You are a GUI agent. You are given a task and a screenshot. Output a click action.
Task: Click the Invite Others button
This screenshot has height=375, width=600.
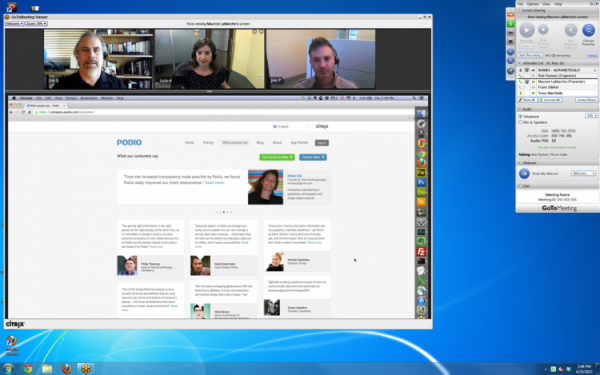coord(586,100)
